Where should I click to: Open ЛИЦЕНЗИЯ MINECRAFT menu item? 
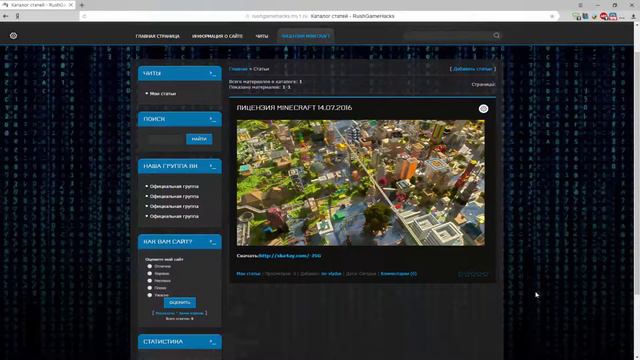(306, 36)
